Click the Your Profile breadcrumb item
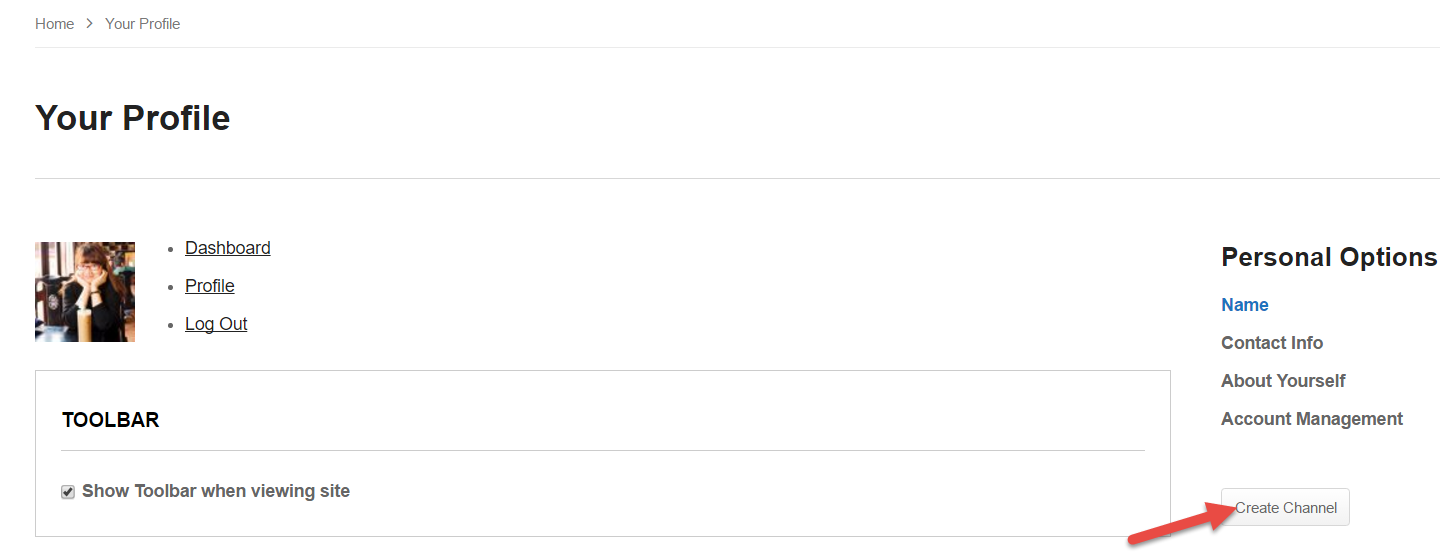Screen dimensions: 1440x553 pos(142,23)
